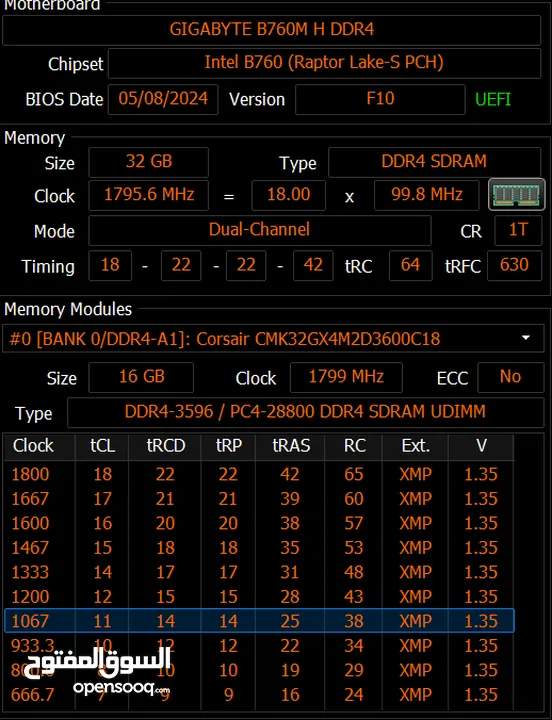
Task: Click the memory size 32 GB field
Action: [x=148, y=162]
